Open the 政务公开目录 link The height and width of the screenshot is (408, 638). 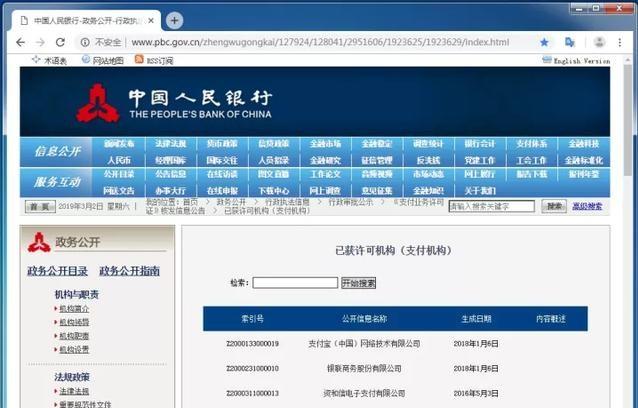57,271
